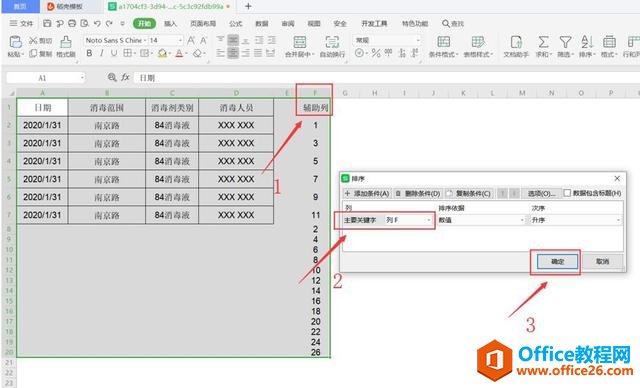Toggle Underline formatting
The width and height of the screenshot is (640, 388).
coord(114,53)
